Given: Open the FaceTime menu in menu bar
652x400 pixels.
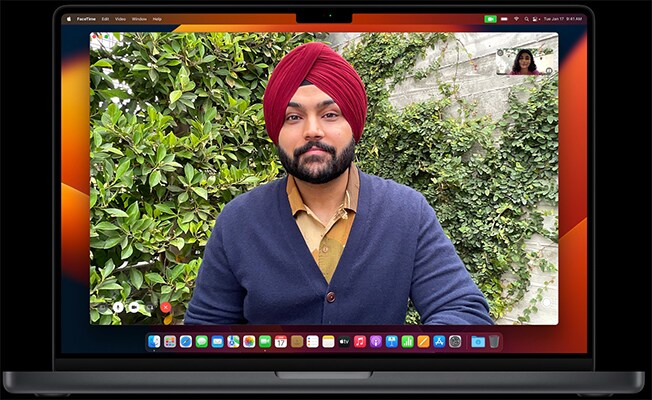Looking at the screenshot, I should pyautogui.click(x=84, y=18).
